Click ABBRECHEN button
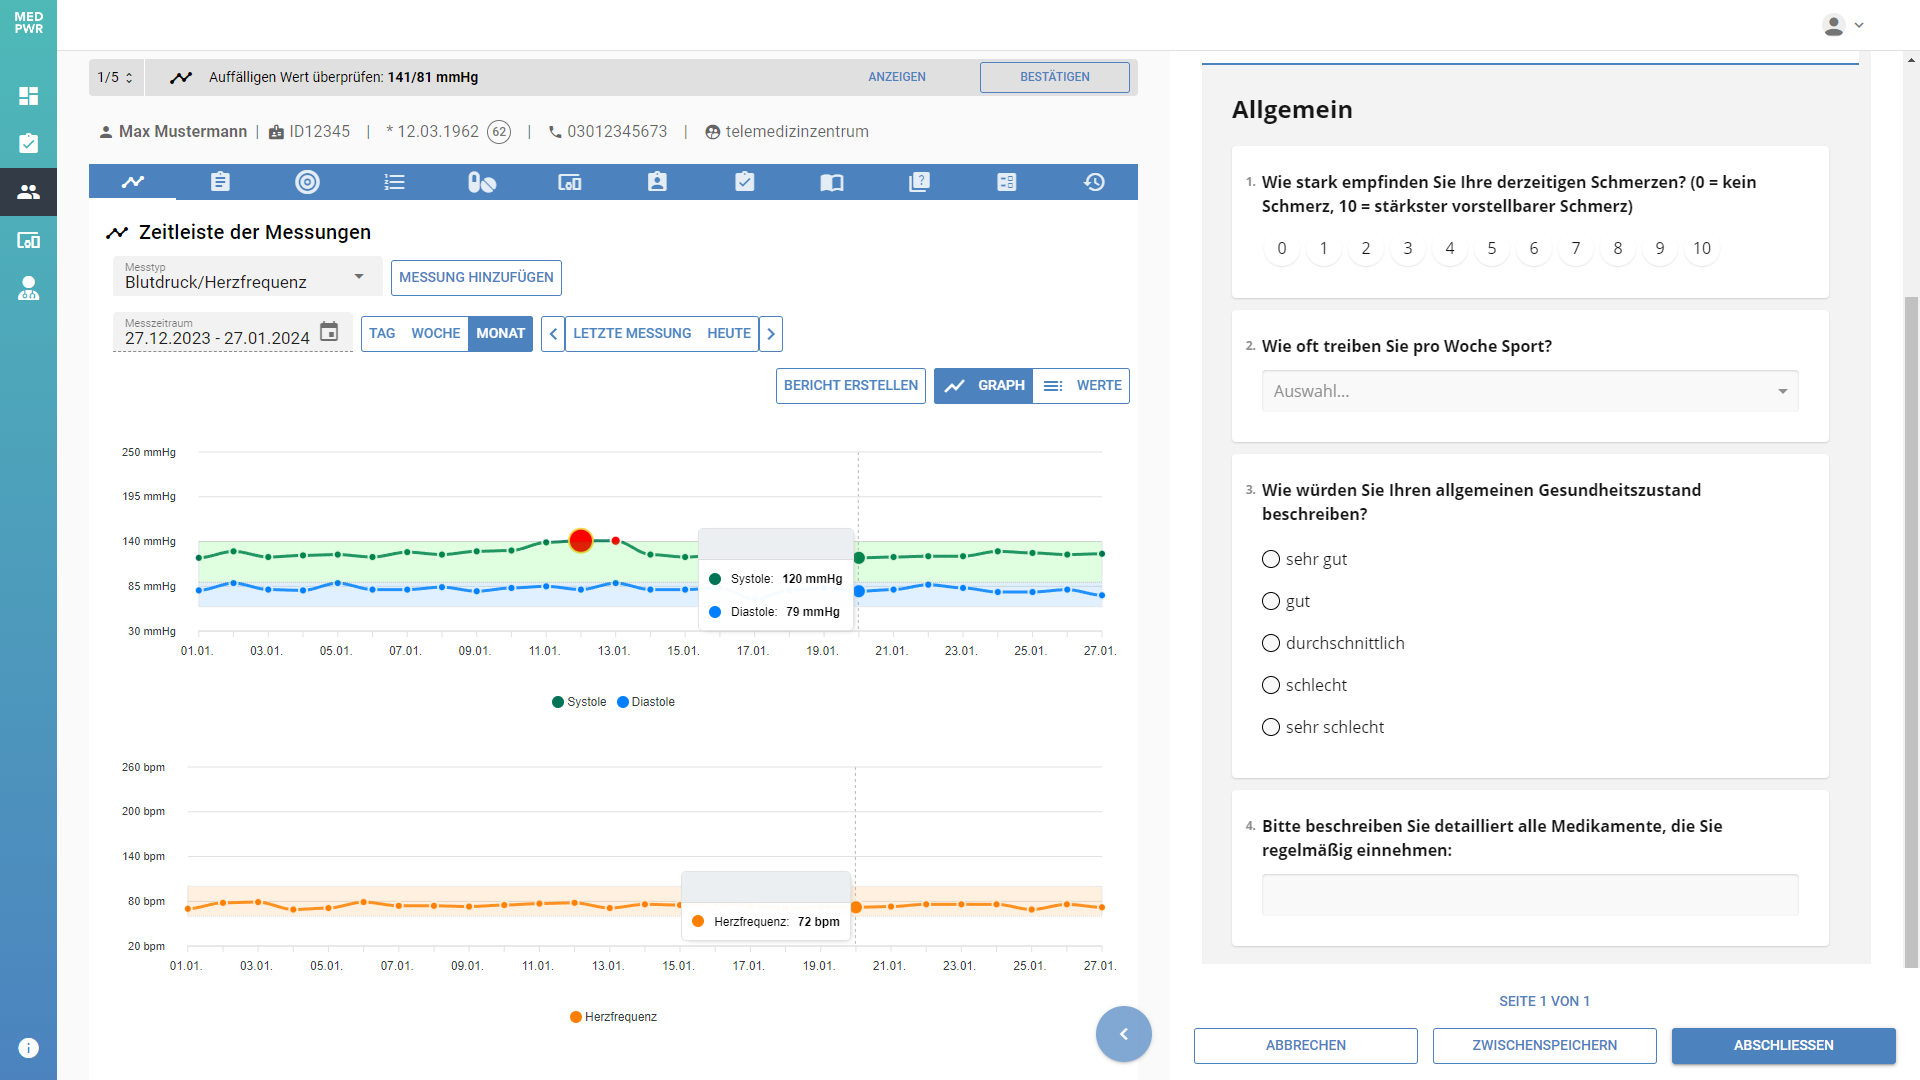 coord(1306,1046)
